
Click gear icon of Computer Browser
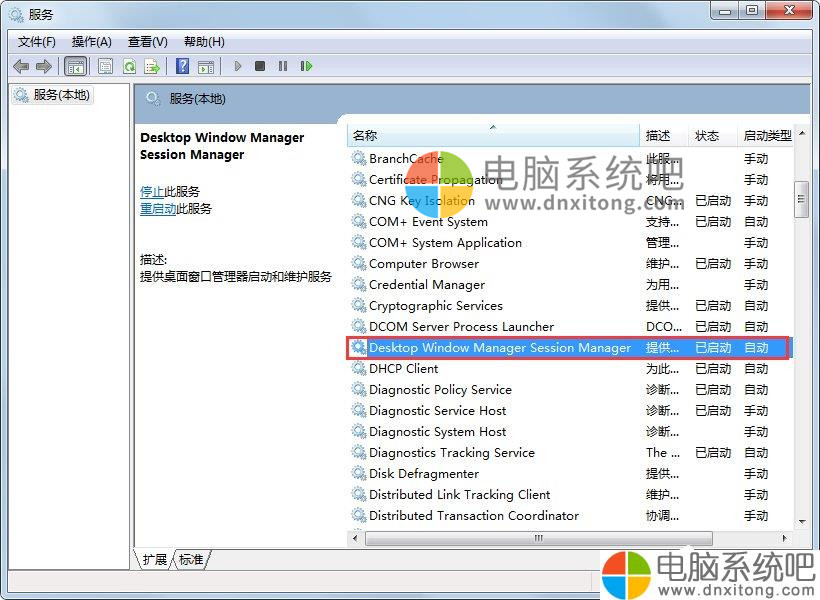pos(359,263)
